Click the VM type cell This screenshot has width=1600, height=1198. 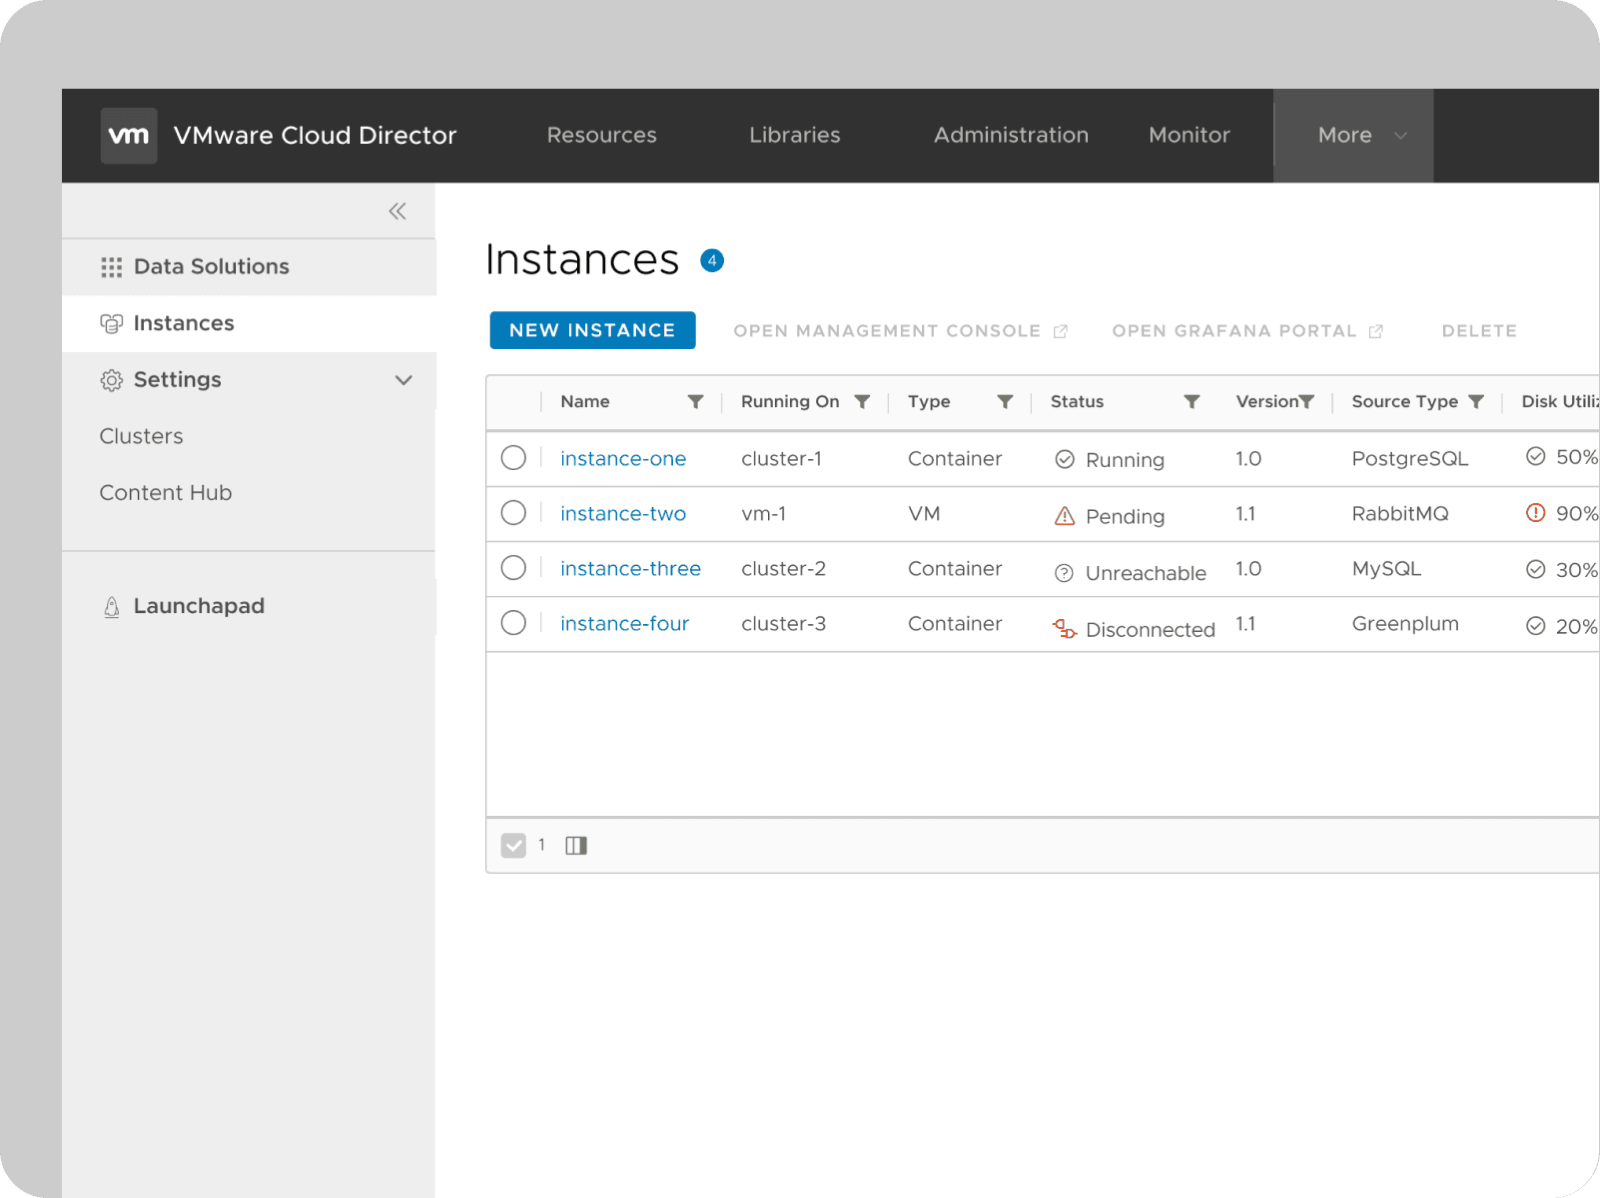(924, 514)
